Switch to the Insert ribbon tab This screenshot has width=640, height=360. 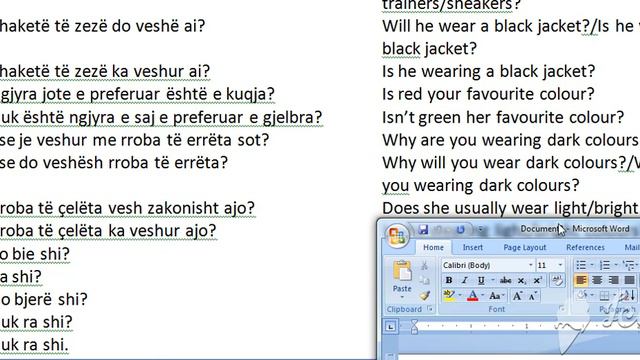pos(473,247)
